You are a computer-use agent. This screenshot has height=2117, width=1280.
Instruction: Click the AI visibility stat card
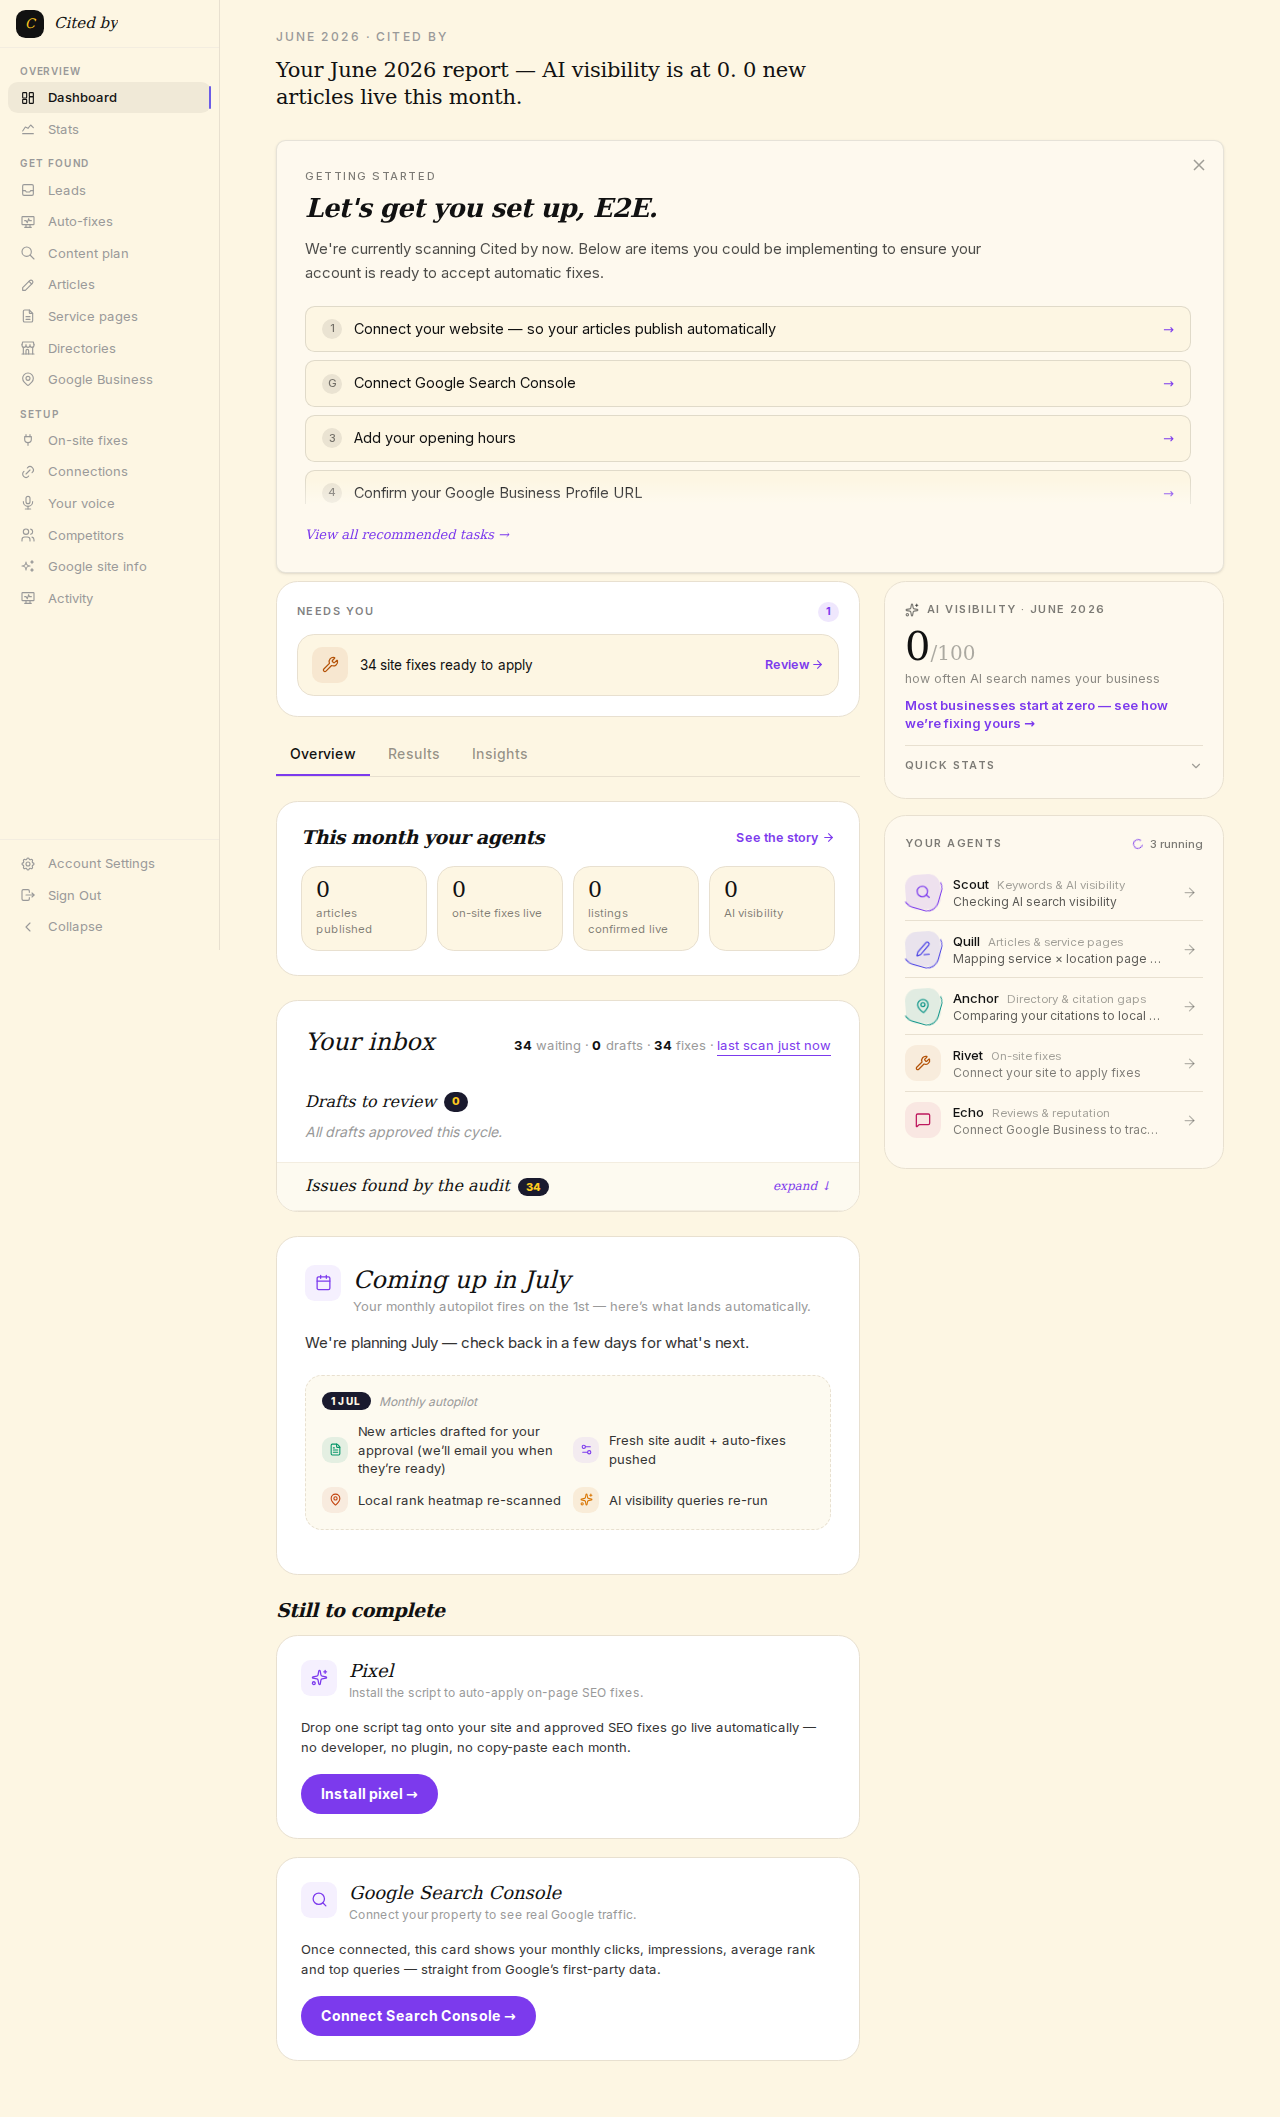pyautogui.click(x=772, y=908)
